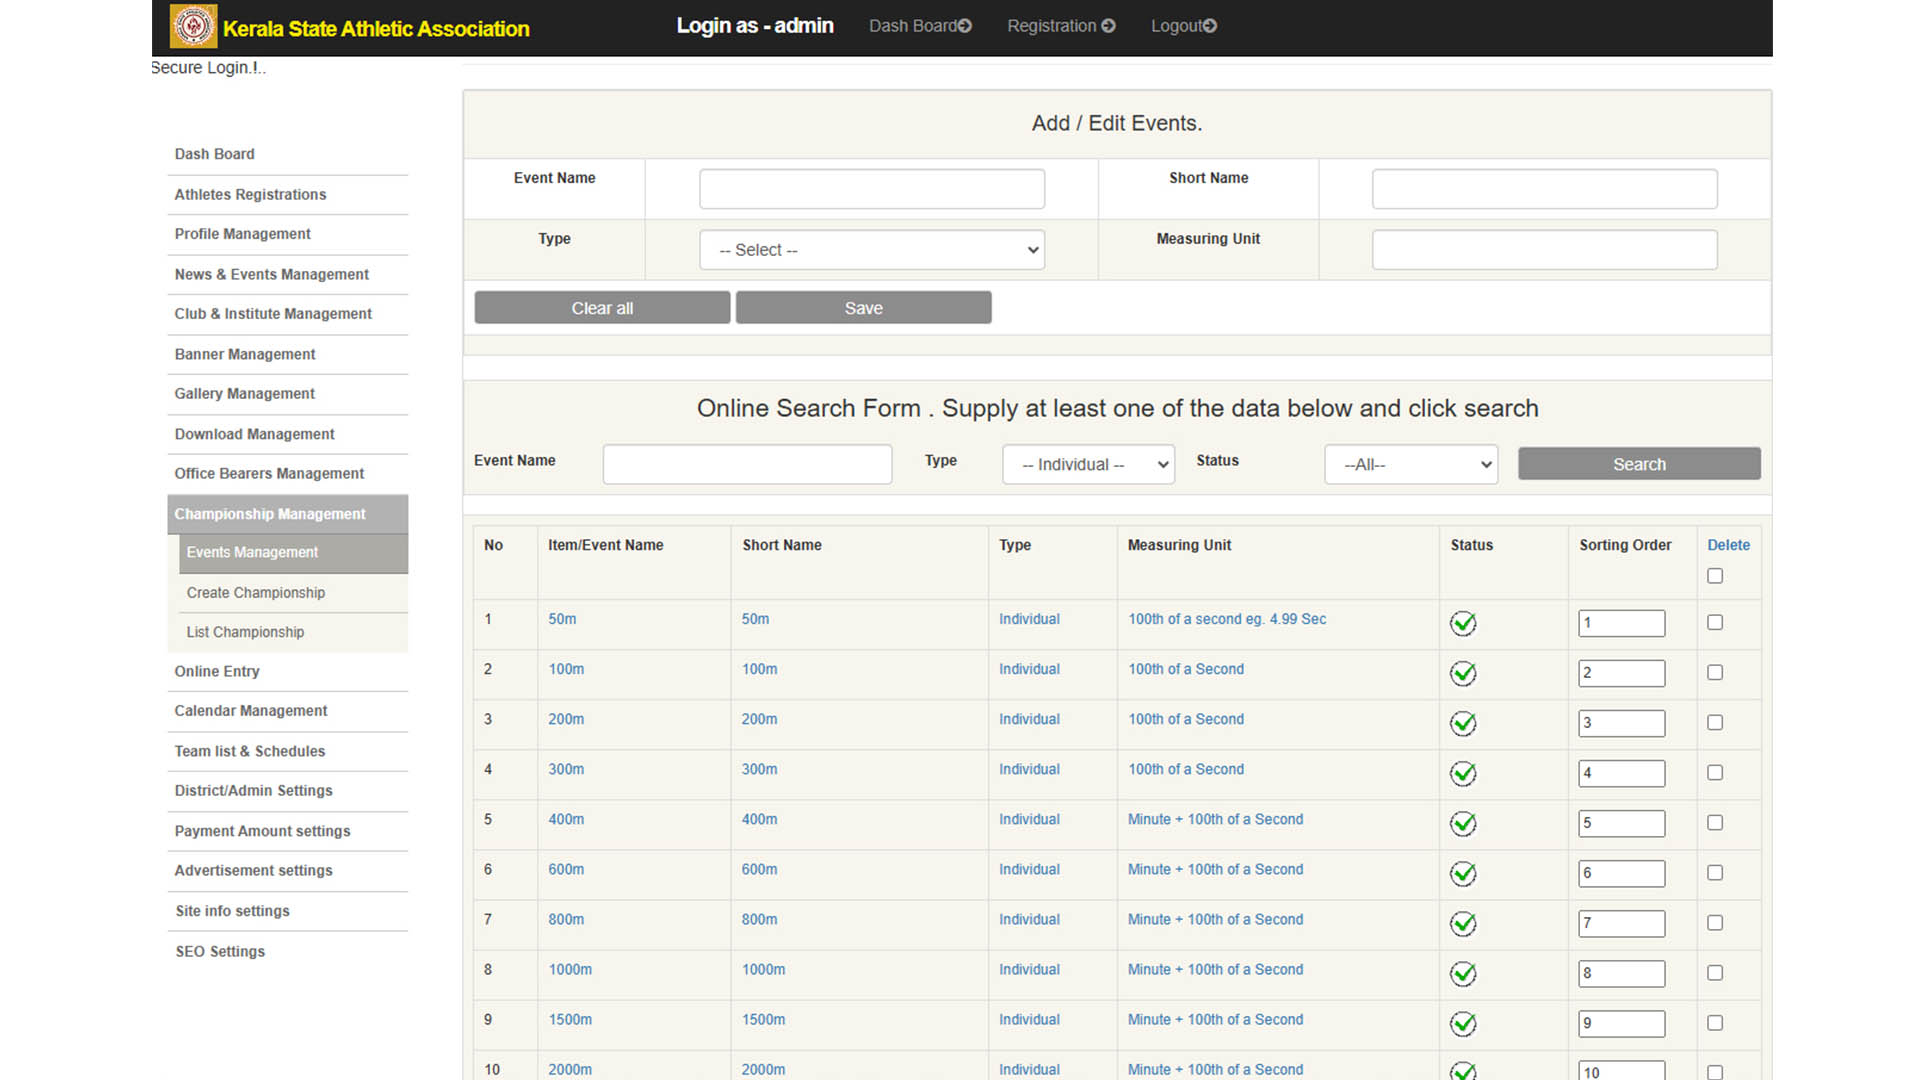Click the green checkmark status icon for 200m
The height and width of the screenshot is (1080, 1920).
pos(1464,723)
